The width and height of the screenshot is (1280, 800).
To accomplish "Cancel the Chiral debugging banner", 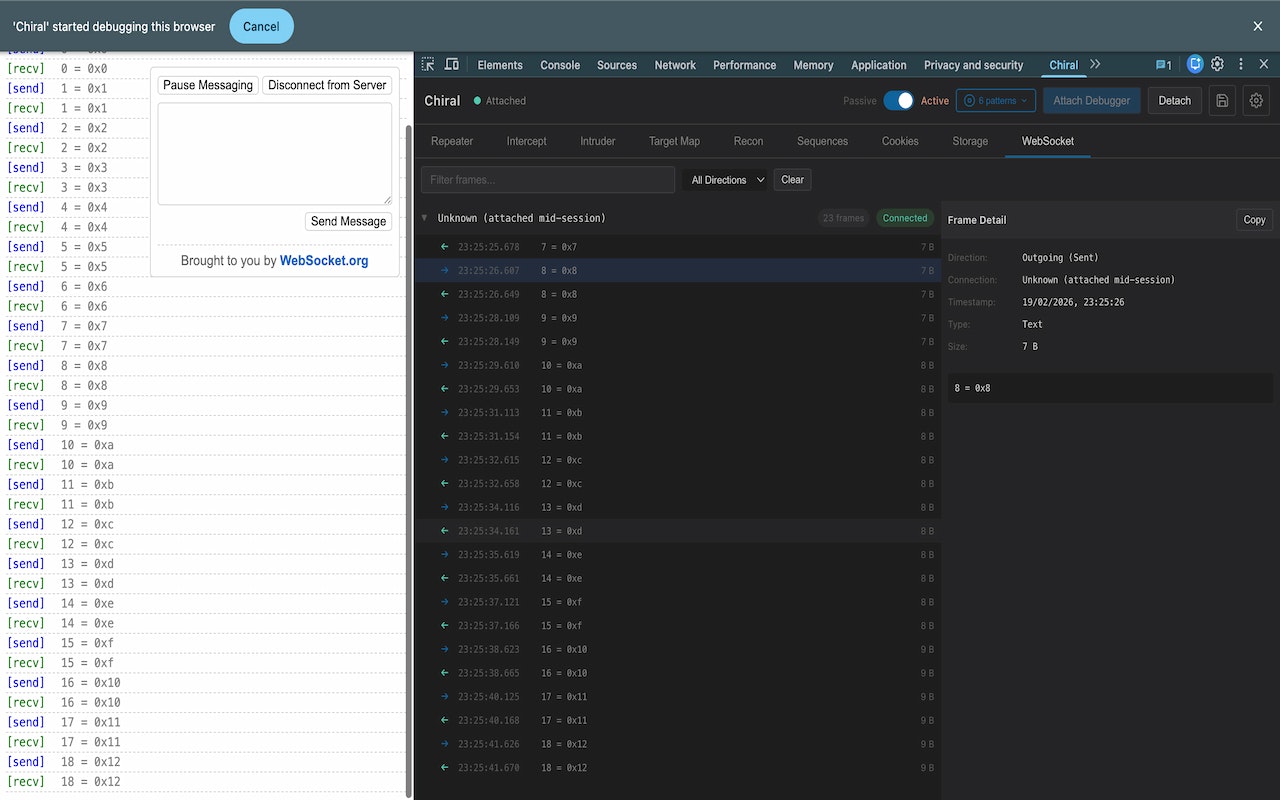I will (x=261, y=26).
